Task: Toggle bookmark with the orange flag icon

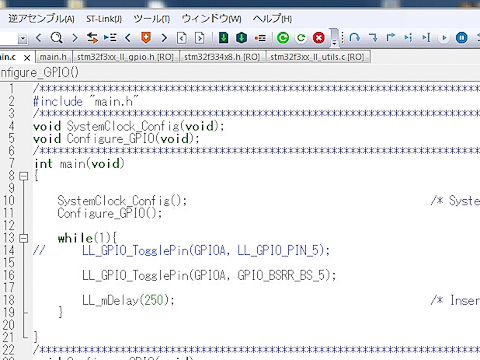Action: pos(146,38)
